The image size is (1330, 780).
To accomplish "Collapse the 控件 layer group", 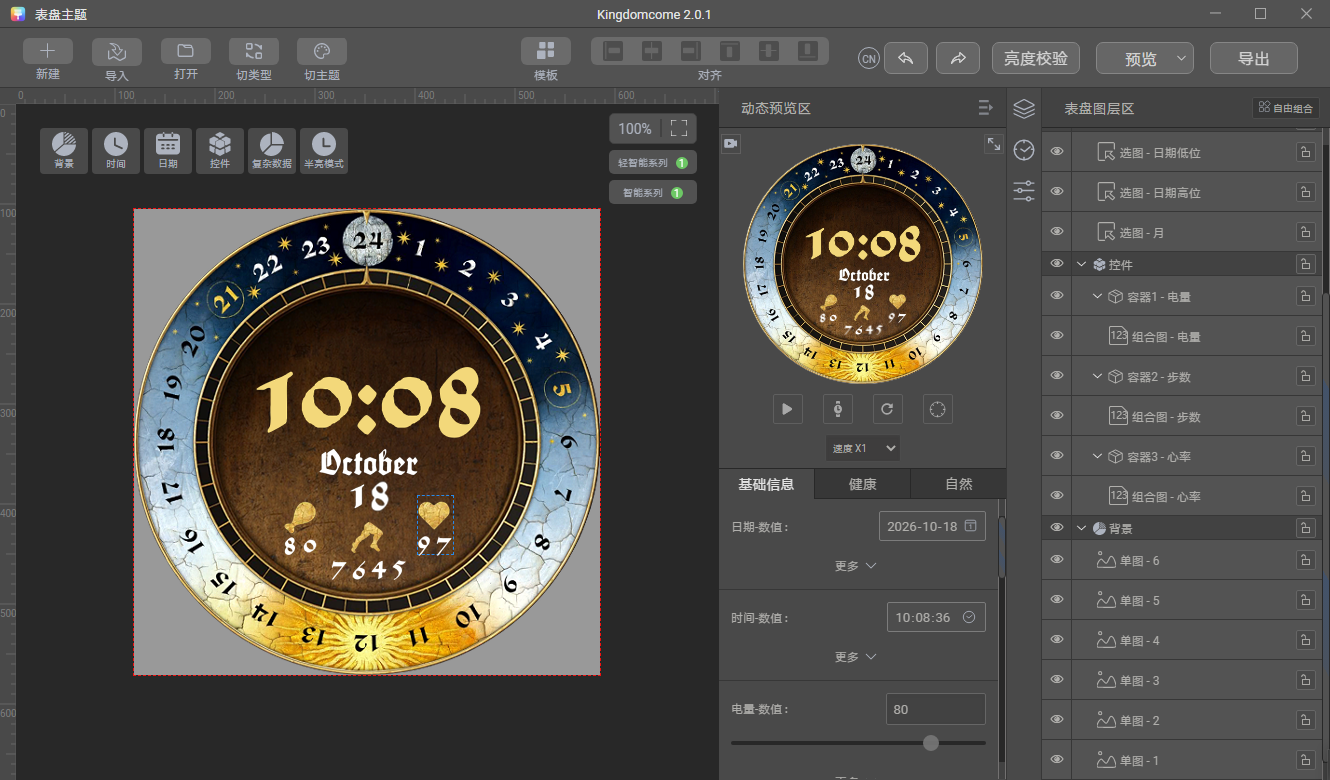I will (x=1081, y=265).
